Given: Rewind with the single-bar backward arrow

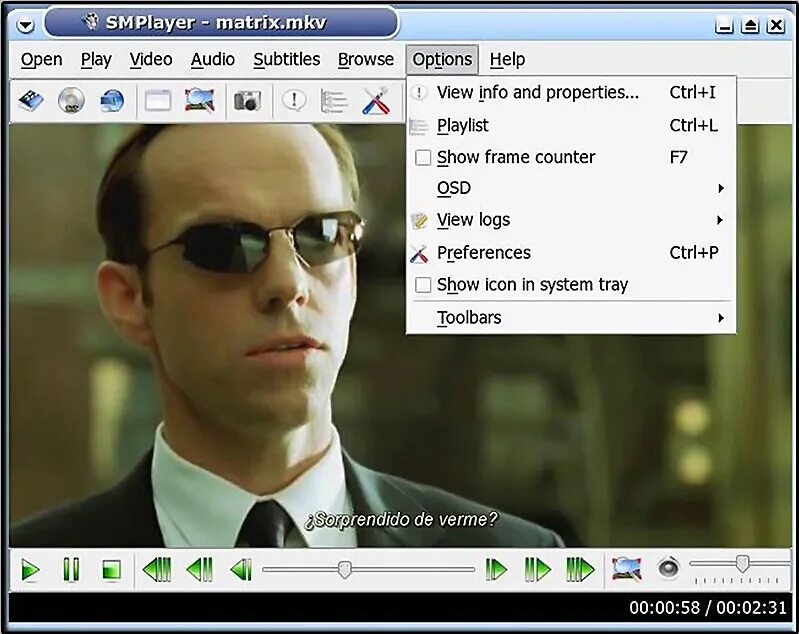Looking at the screenshot, I should pyautogui.click(x=241, y=569).
